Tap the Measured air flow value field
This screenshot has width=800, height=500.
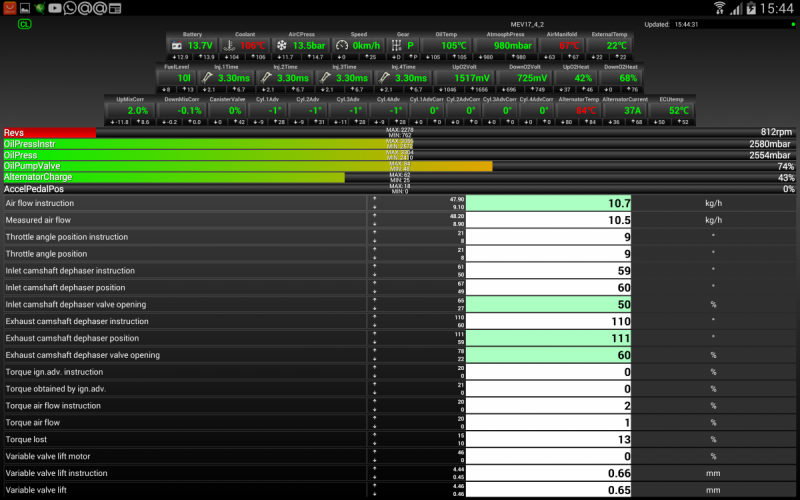tap(550, 220)
